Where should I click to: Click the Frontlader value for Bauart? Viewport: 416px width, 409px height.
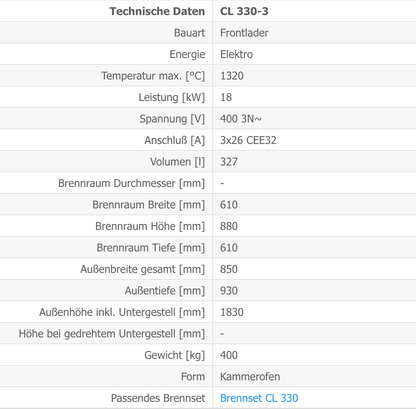coord(244,33)
